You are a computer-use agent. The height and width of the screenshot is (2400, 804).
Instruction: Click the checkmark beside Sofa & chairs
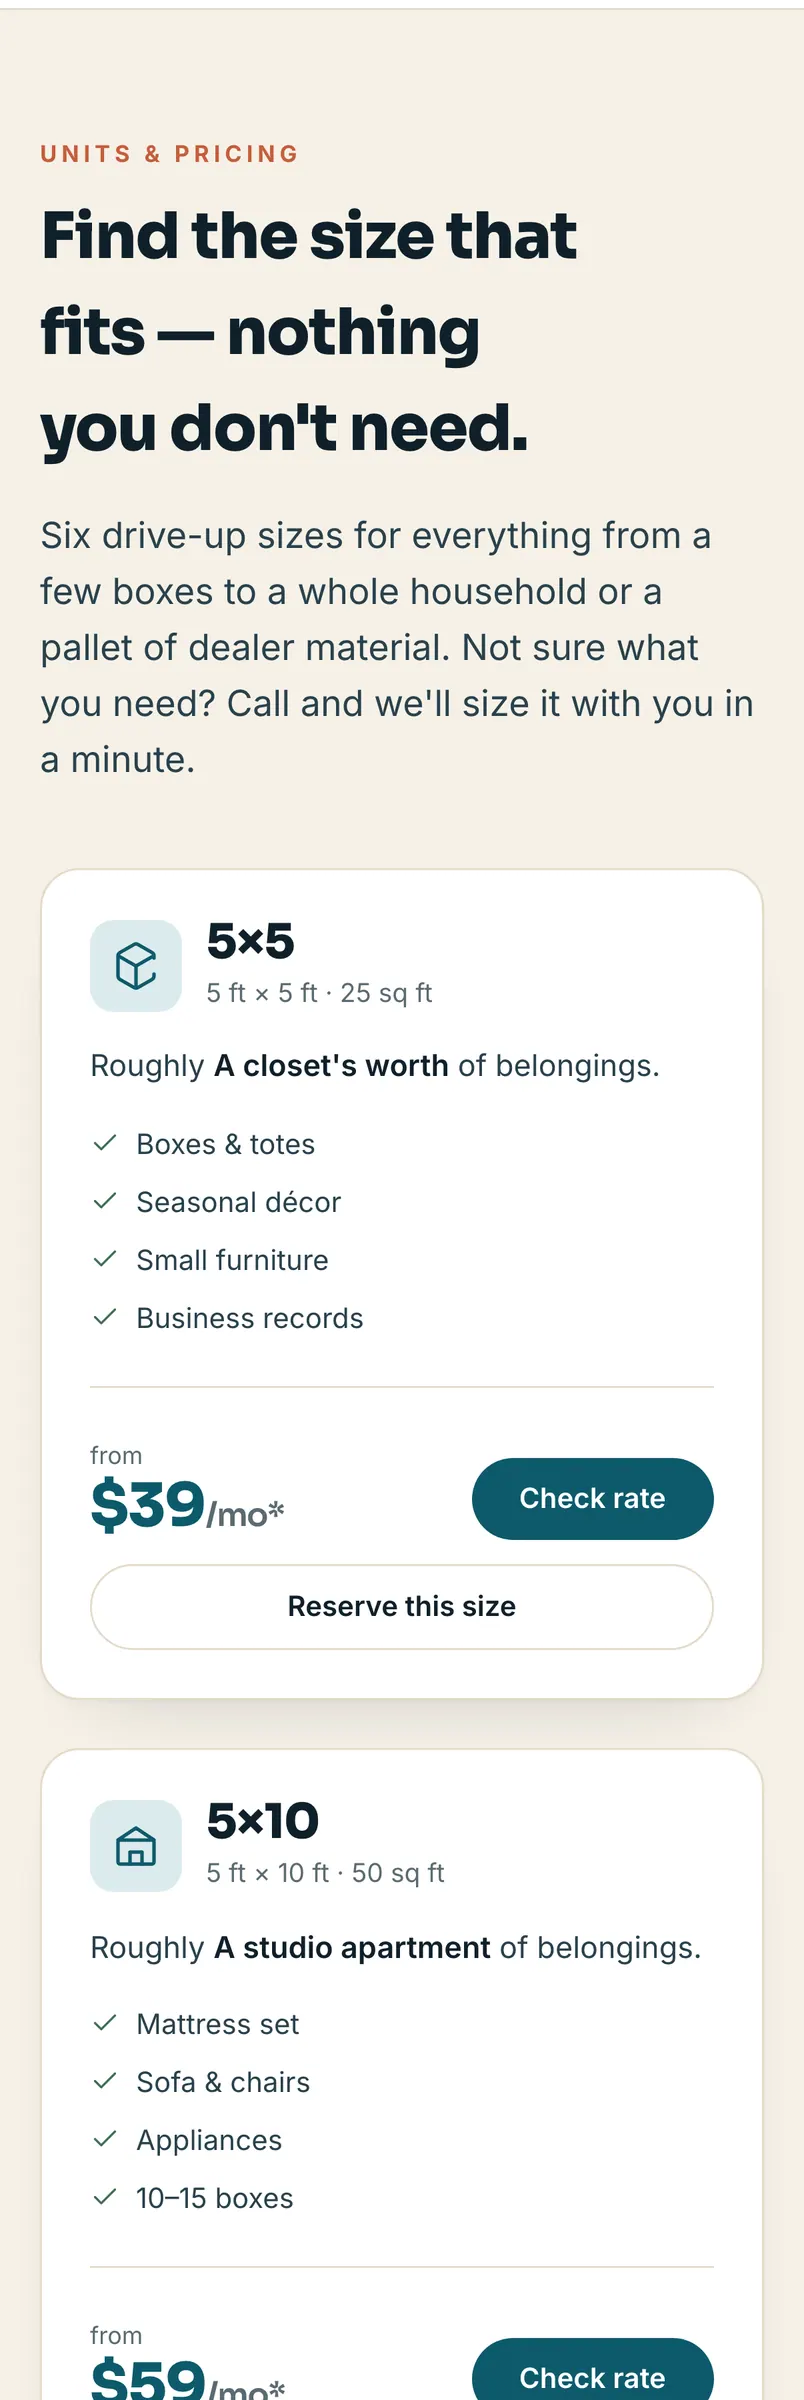click(105, 2081)
